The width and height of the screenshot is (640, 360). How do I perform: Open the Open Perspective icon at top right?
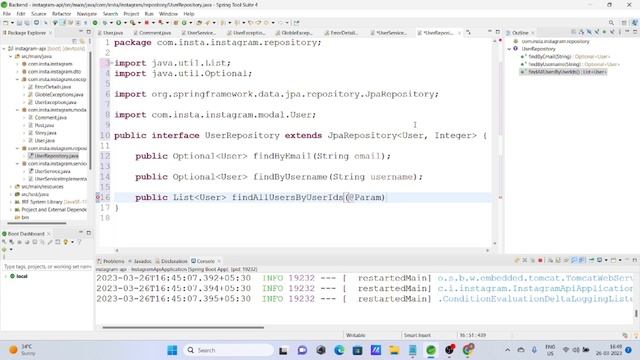[624, 23]
